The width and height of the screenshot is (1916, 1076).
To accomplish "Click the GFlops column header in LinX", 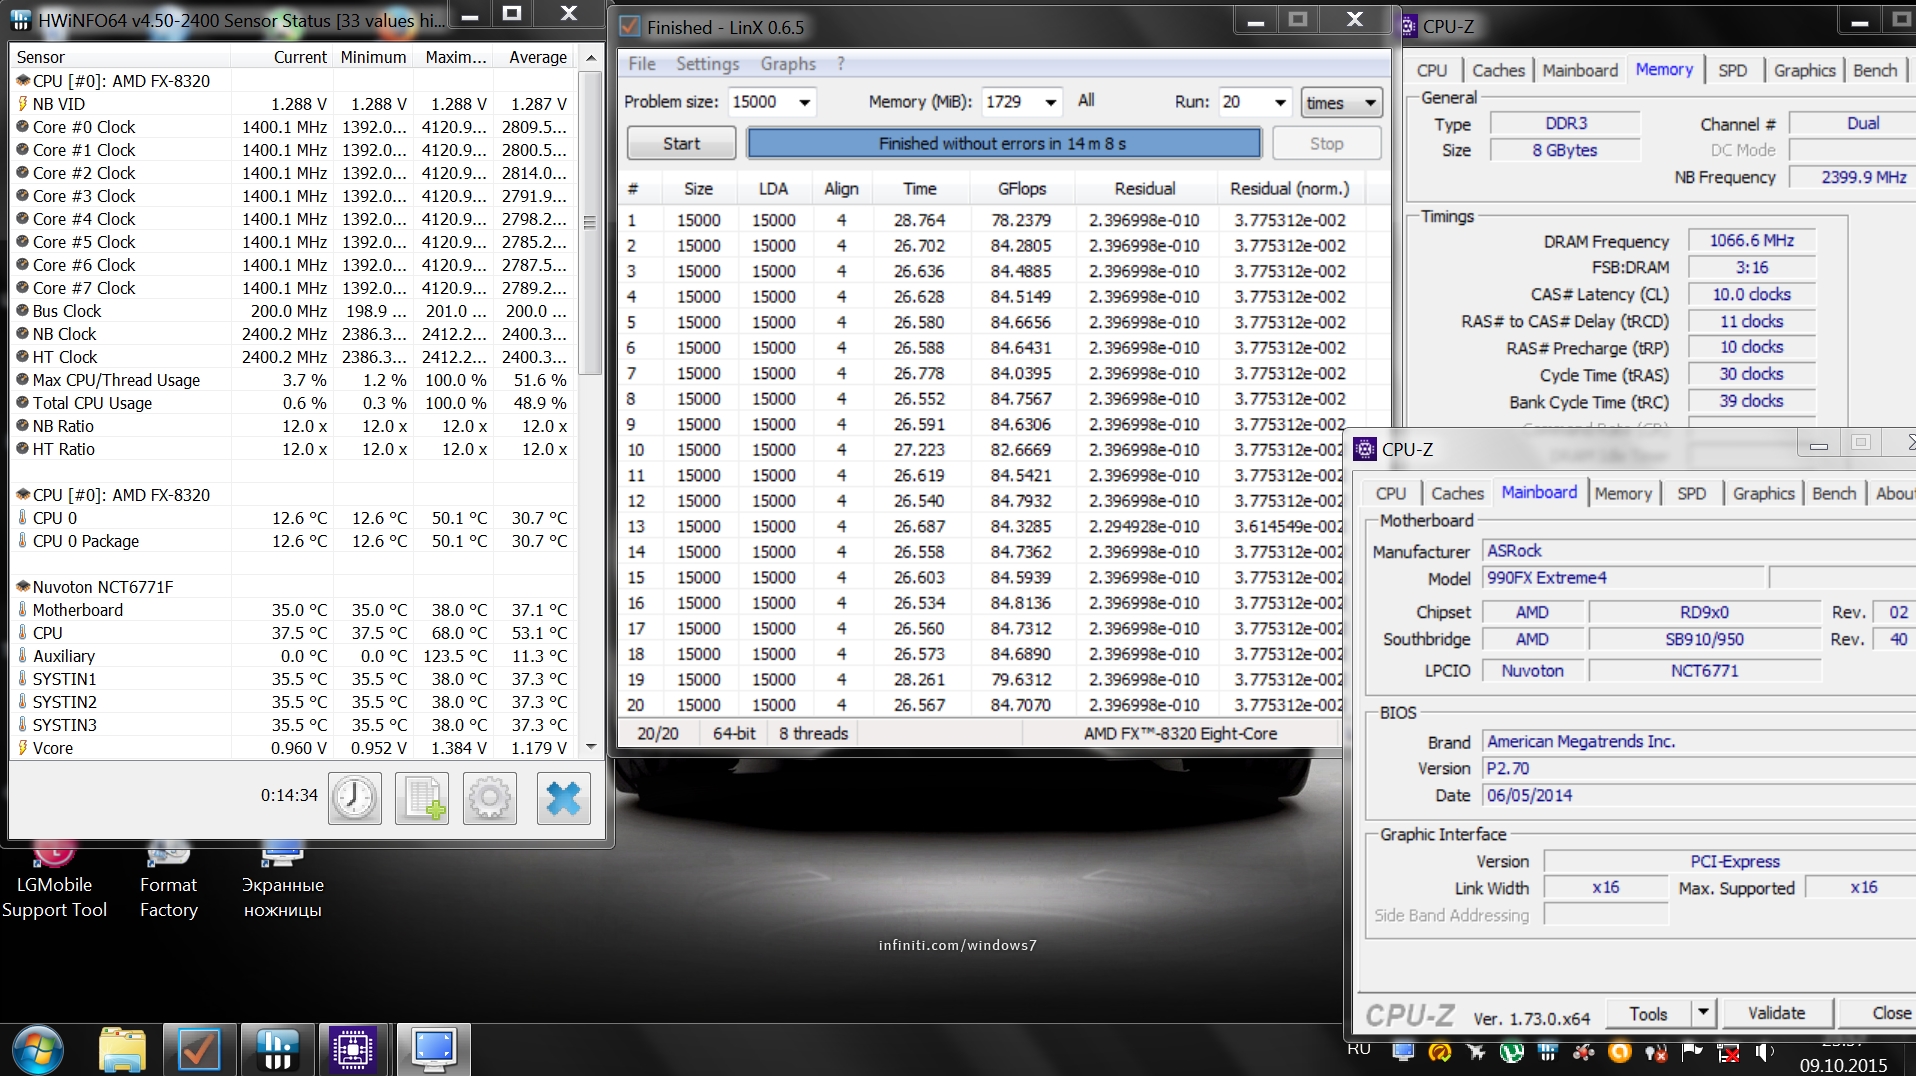I will click(x=1022, y=188).
